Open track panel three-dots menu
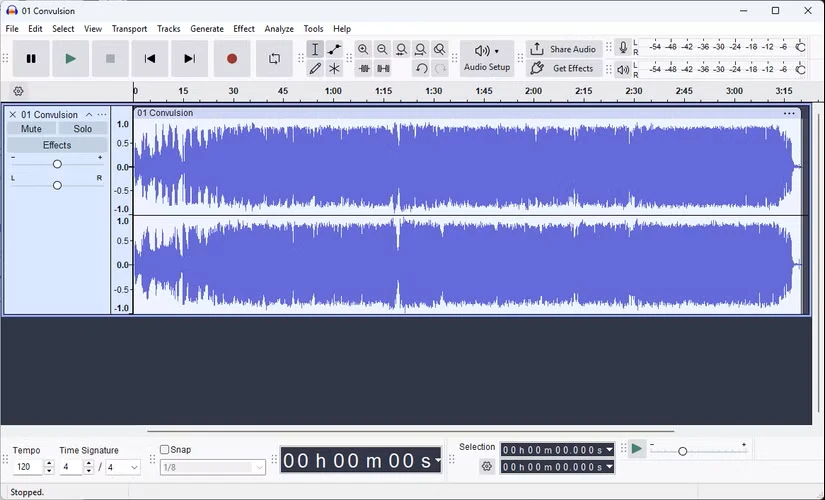 [x=102, y=115]
